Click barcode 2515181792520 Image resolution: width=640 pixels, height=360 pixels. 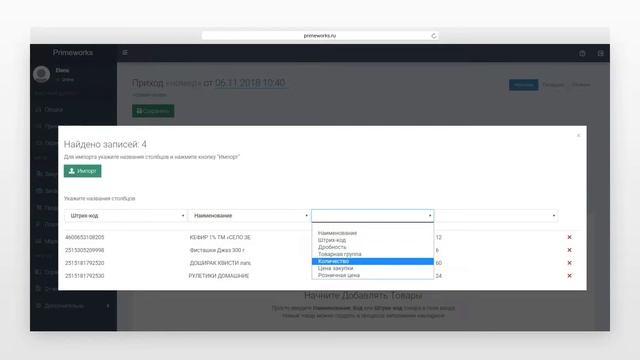(x=84, y=263)
